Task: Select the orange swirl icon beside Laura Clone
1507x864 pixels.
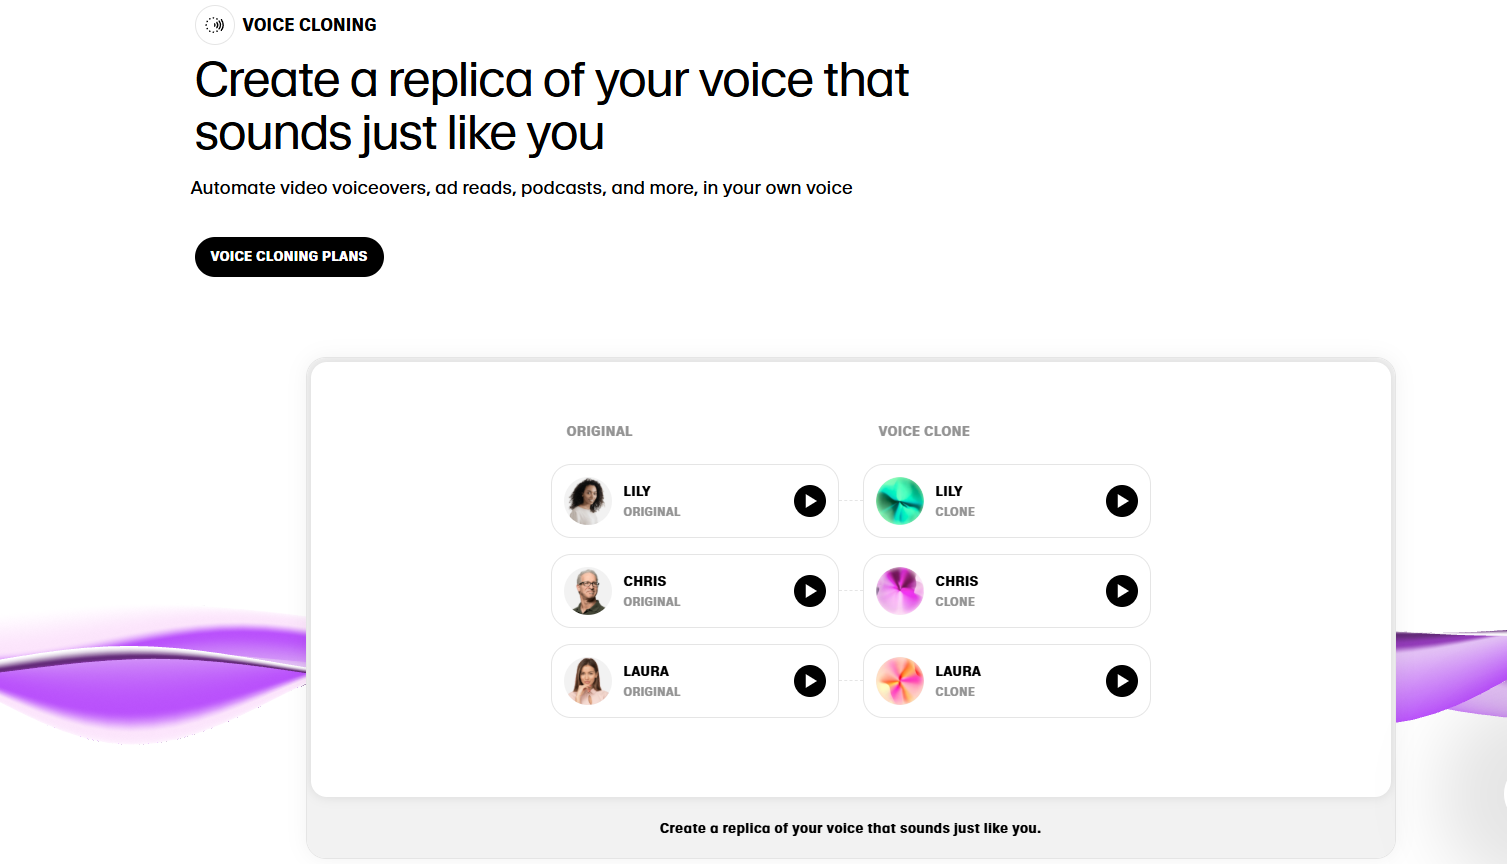Action: pos(899,681)
